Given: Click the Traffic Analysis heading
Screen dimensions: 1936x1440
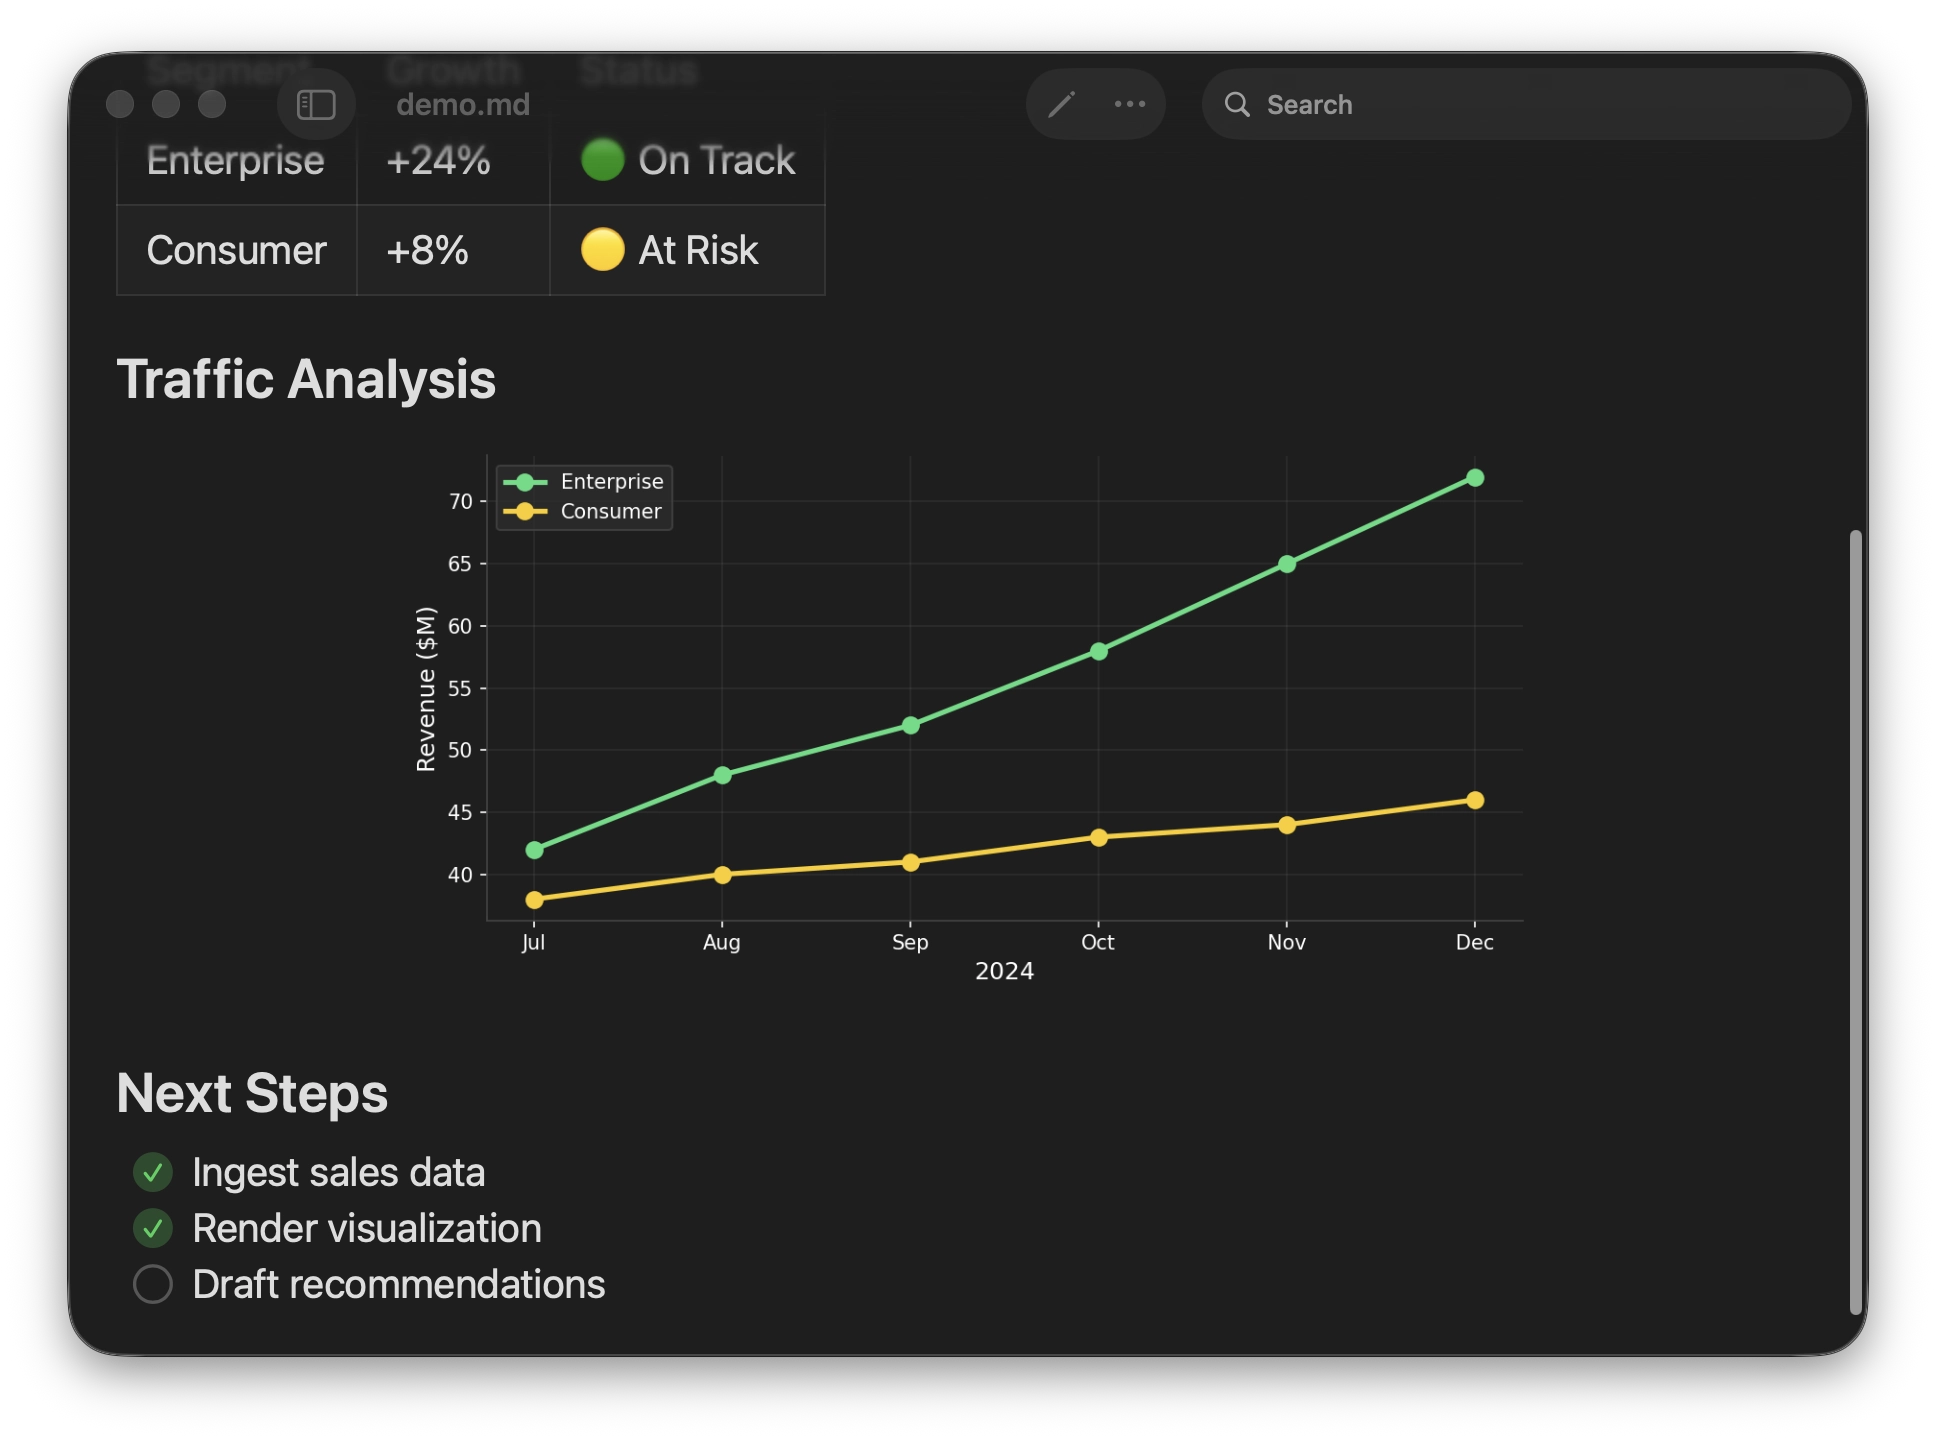Looking at the screenshot, I should click(x=306, y=380).
